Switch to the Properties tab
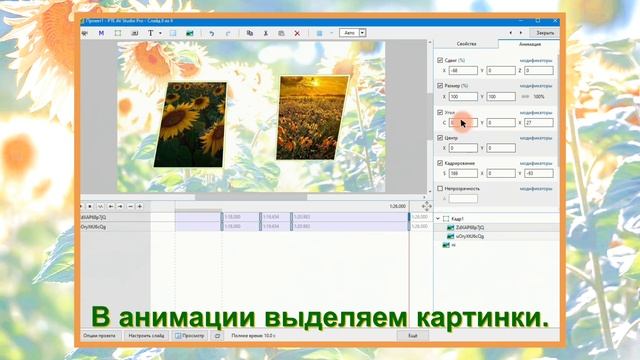The height and width of the screenshot is (360, 640). (x=466, y=44)
